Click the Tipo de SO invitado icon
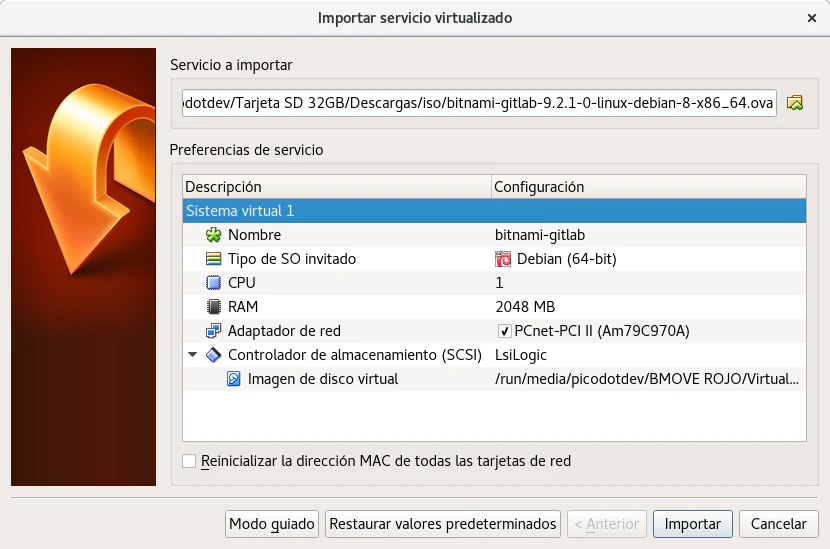 point(213,259)
